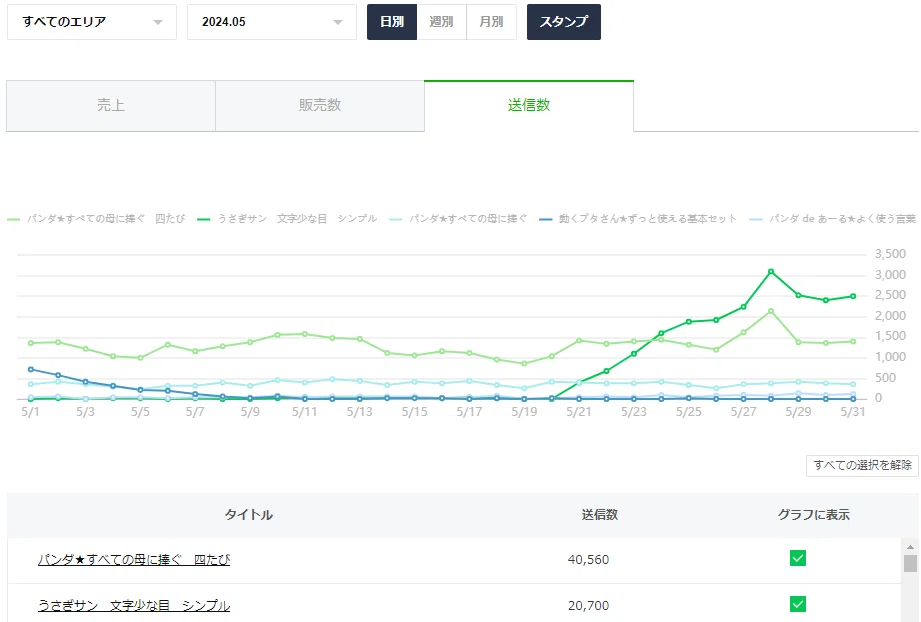
Task: Click the 20,700 value cell
Action: (x=588, y=606)
